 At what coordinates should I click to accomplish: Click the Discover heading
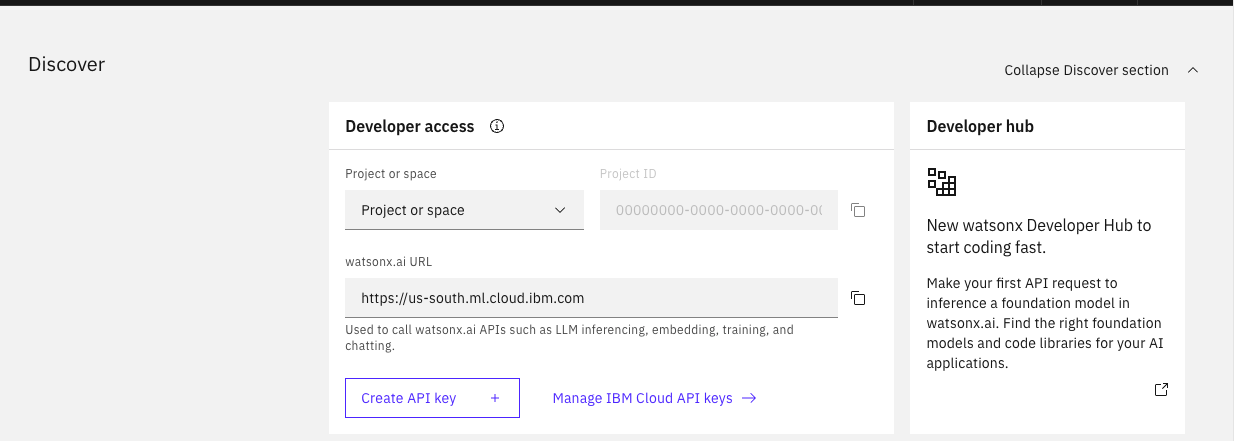[x=67, y=65]
